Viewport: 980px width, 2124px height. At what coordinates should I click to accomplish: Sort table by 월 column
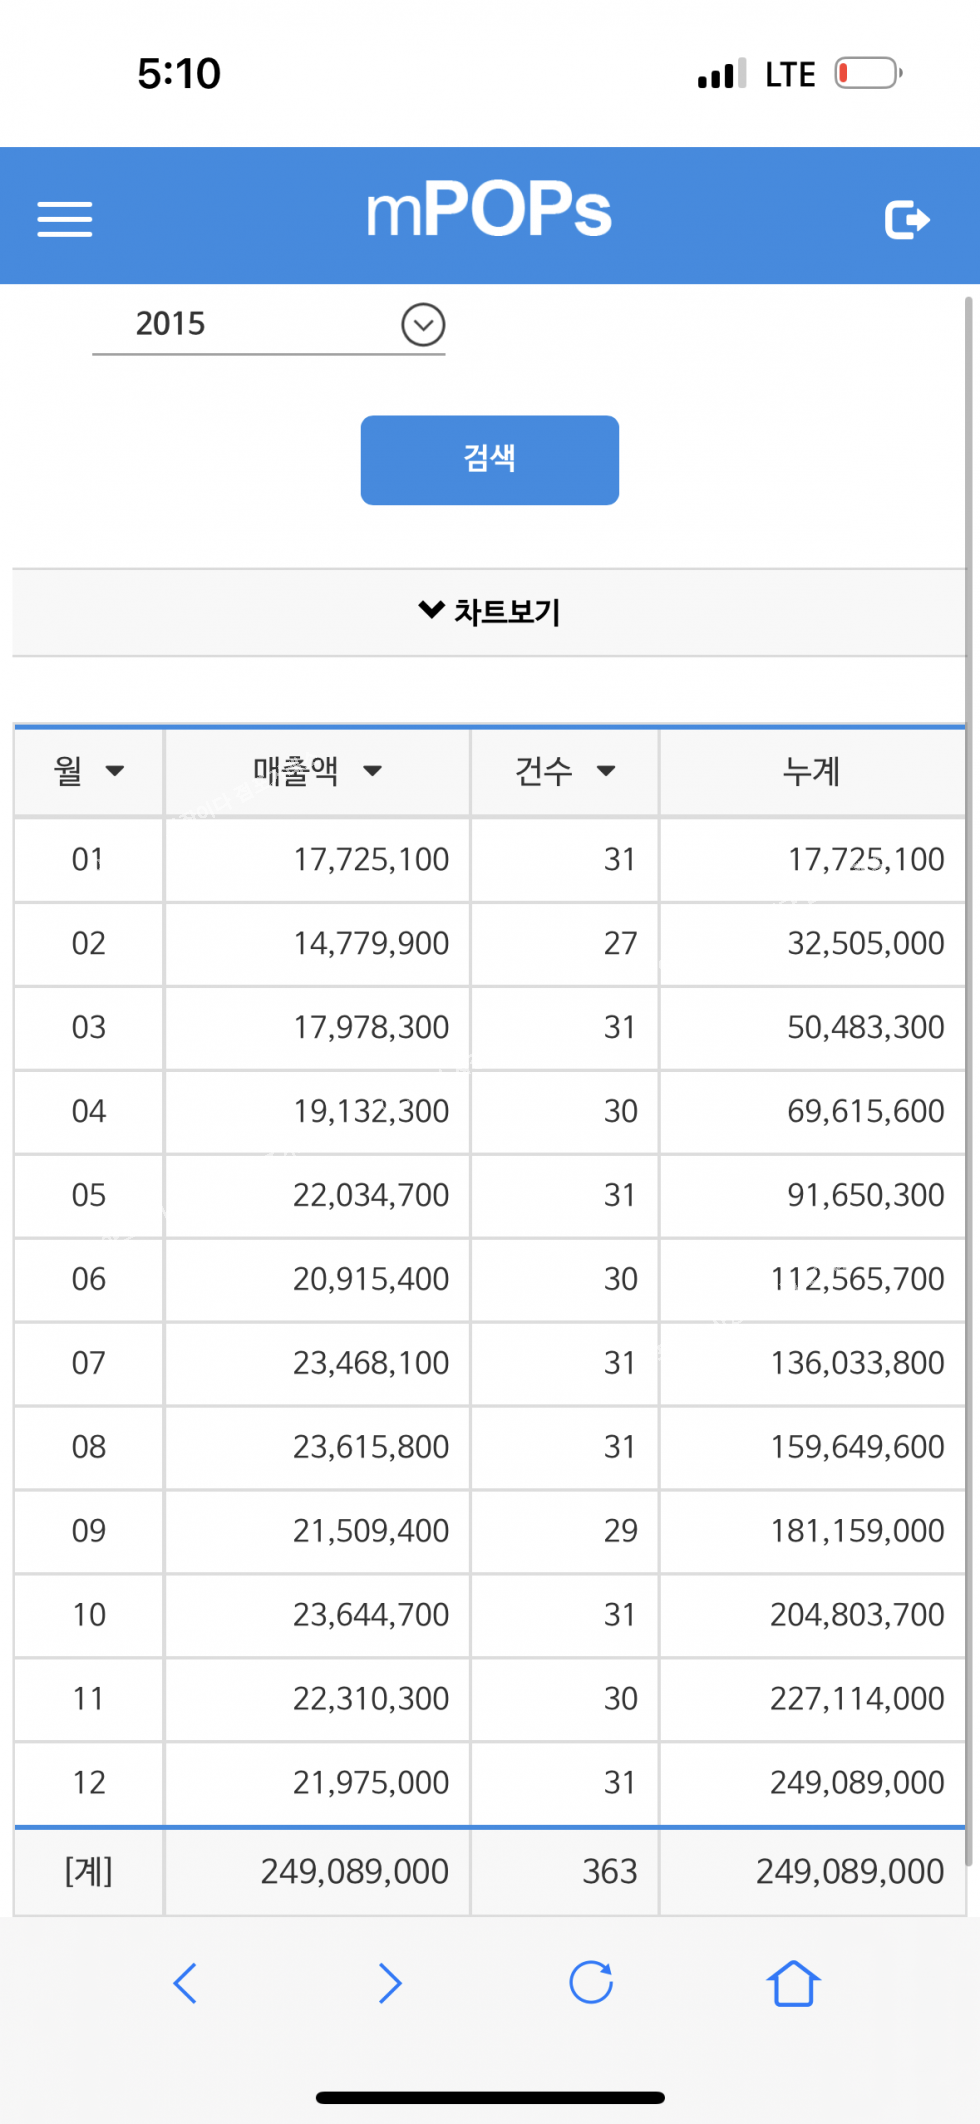coord(89,771)
